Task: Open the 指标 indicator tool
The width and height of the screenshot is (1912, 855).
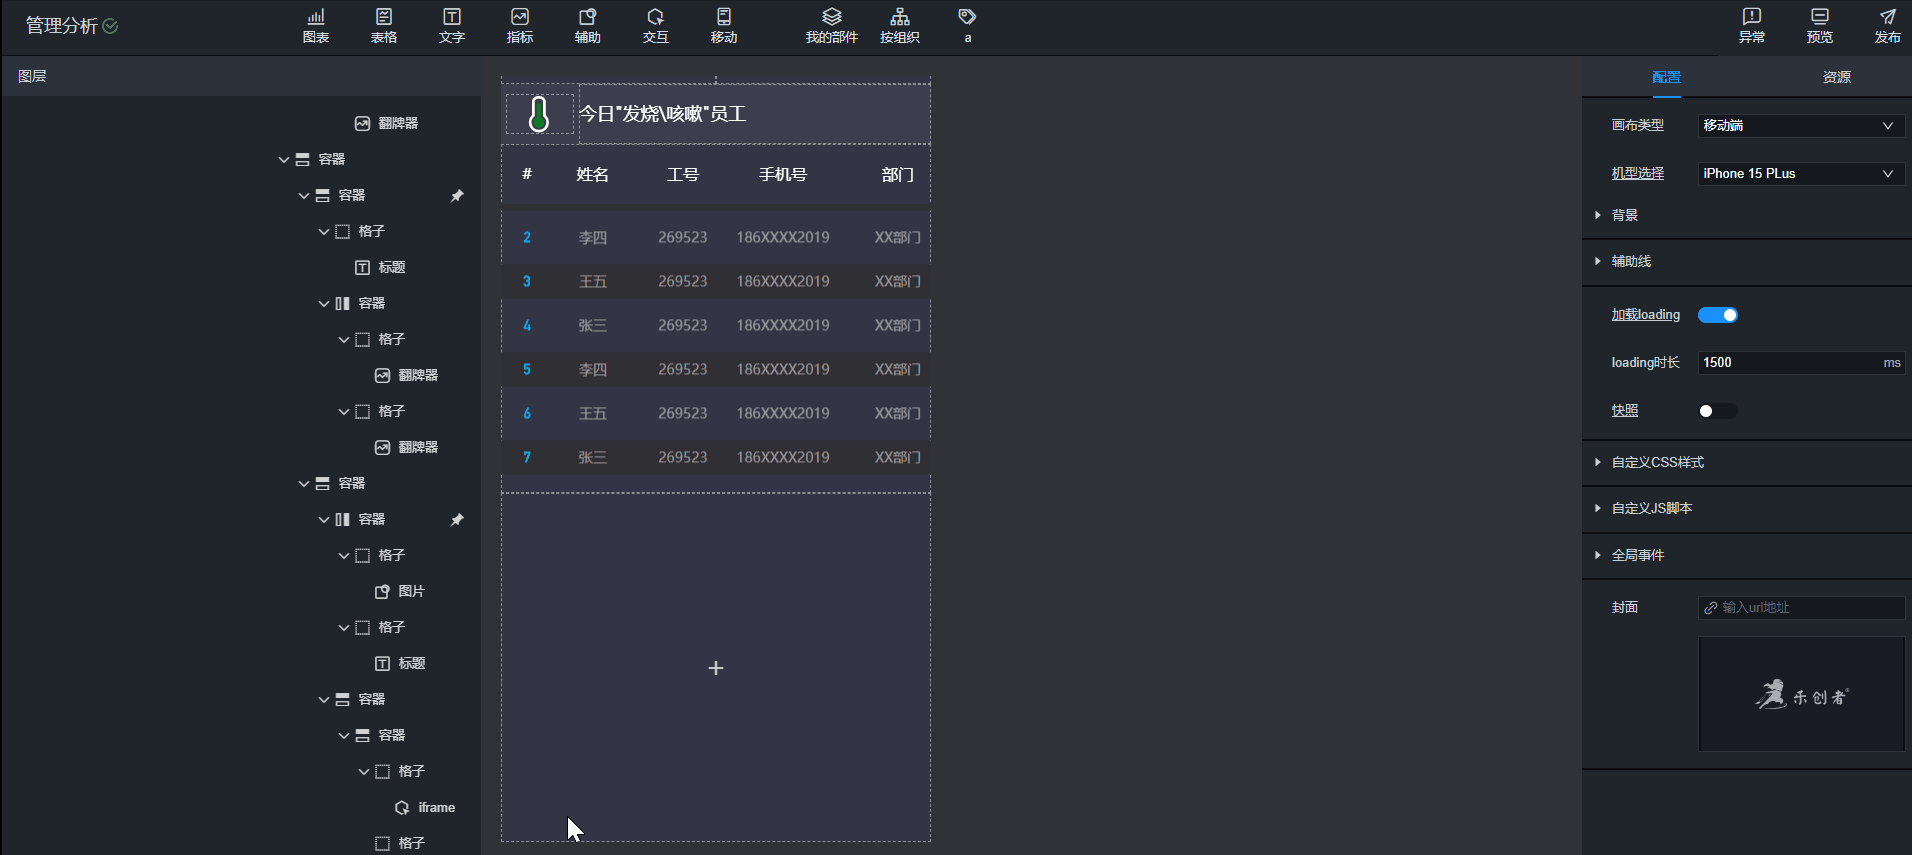Action: [x=520, y=26]
